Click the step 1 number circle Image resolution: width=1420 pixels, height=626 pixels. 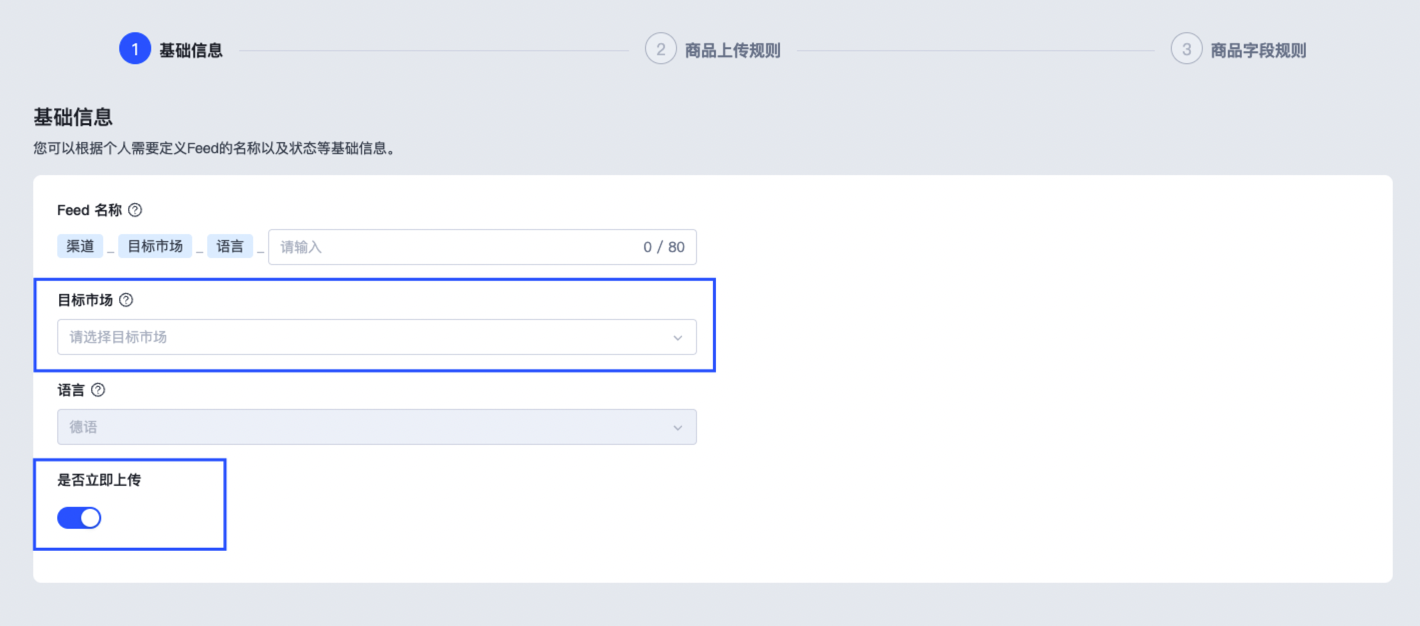click(135, 49)
